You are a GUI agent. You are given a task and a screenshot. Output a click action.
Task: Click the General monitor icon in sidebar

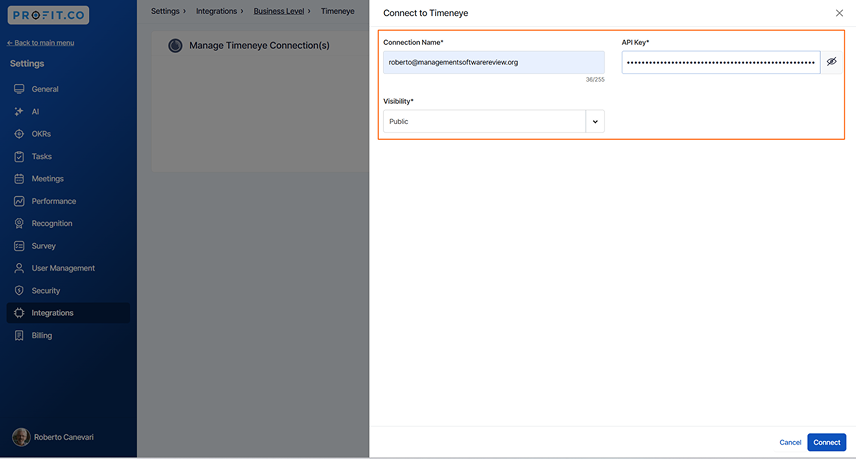(x=19, y=89)
